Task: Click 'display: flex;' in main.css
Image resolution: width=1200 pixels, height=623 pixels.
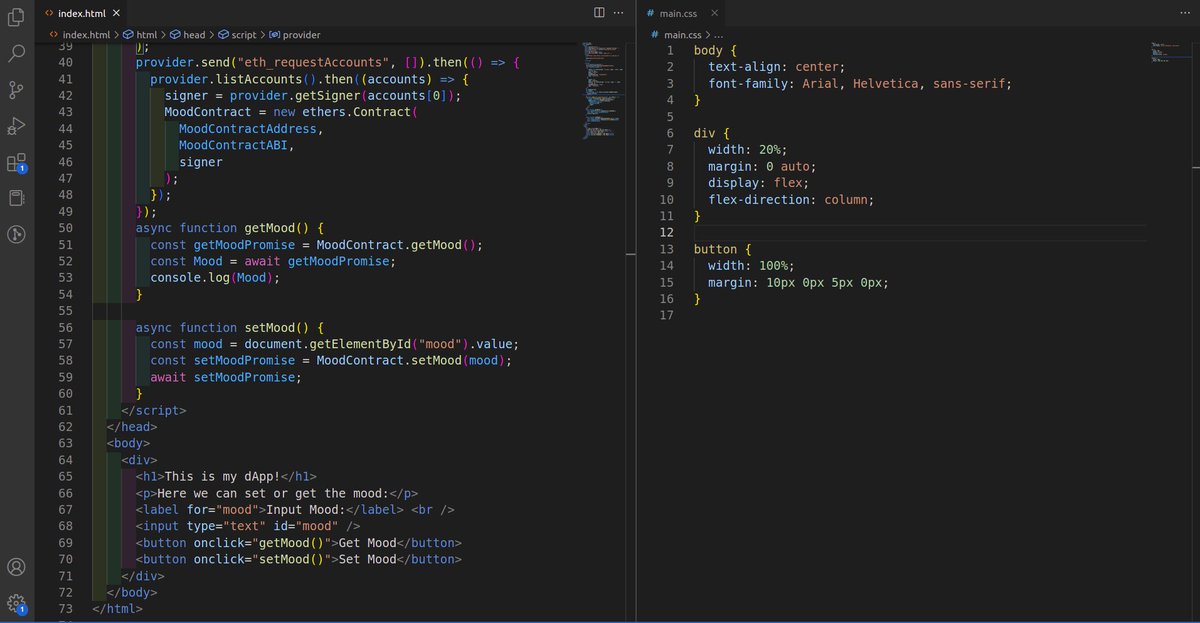Action: 759,183
